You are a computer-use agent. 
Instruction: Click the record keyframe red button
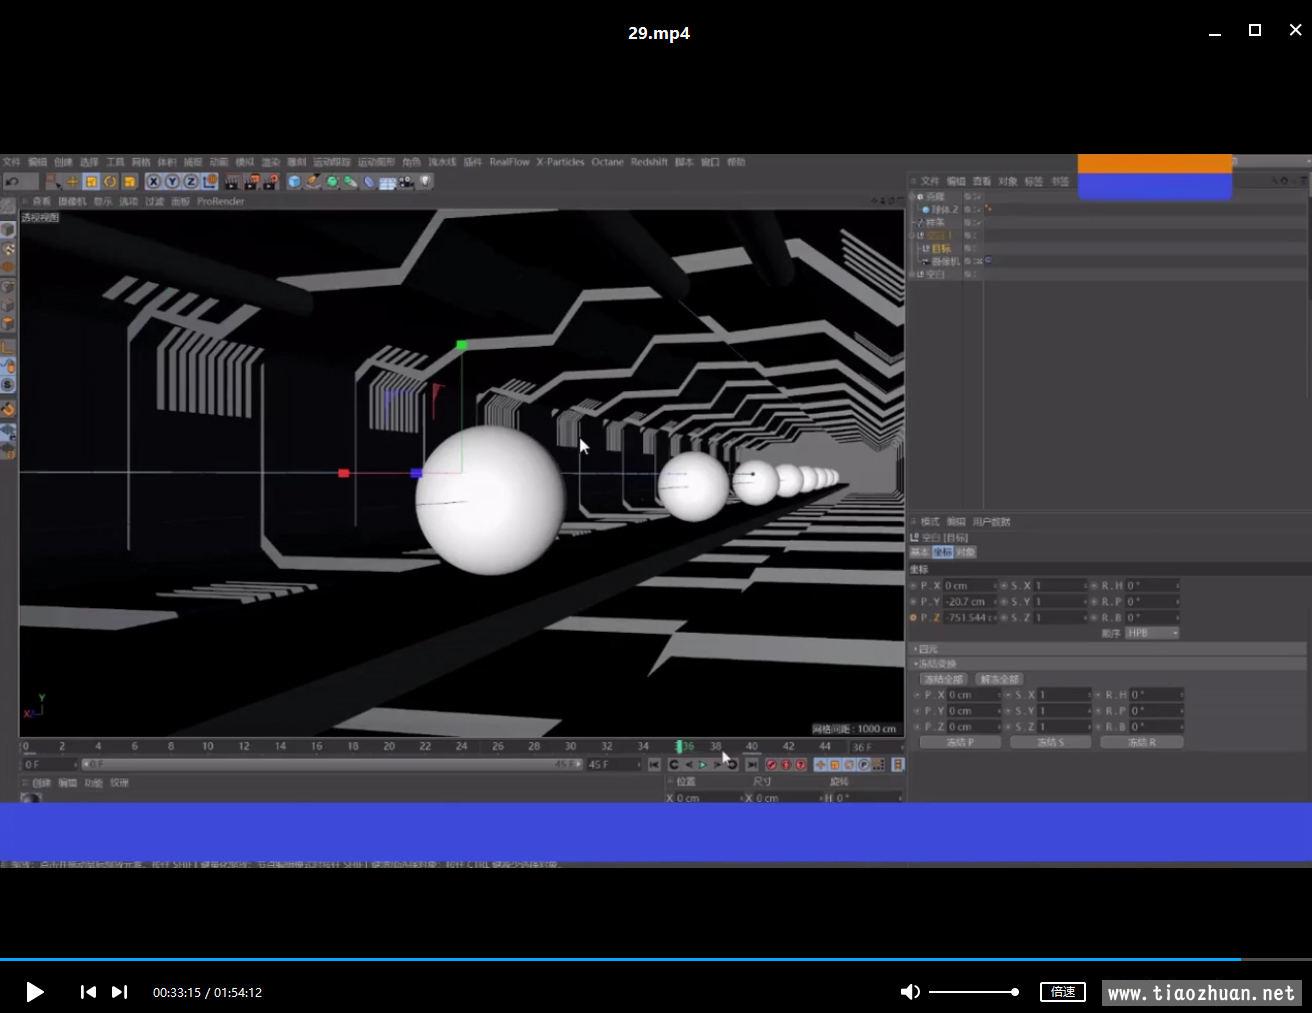coord(771,765)
